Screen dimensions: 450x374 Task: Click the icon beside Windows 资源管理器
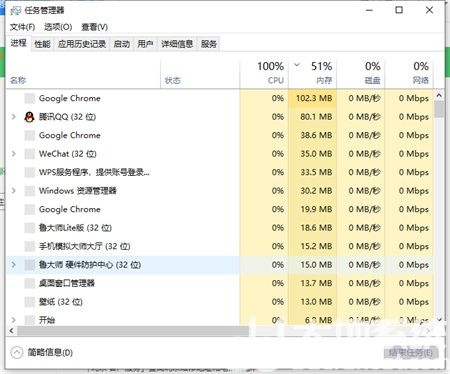30,191
